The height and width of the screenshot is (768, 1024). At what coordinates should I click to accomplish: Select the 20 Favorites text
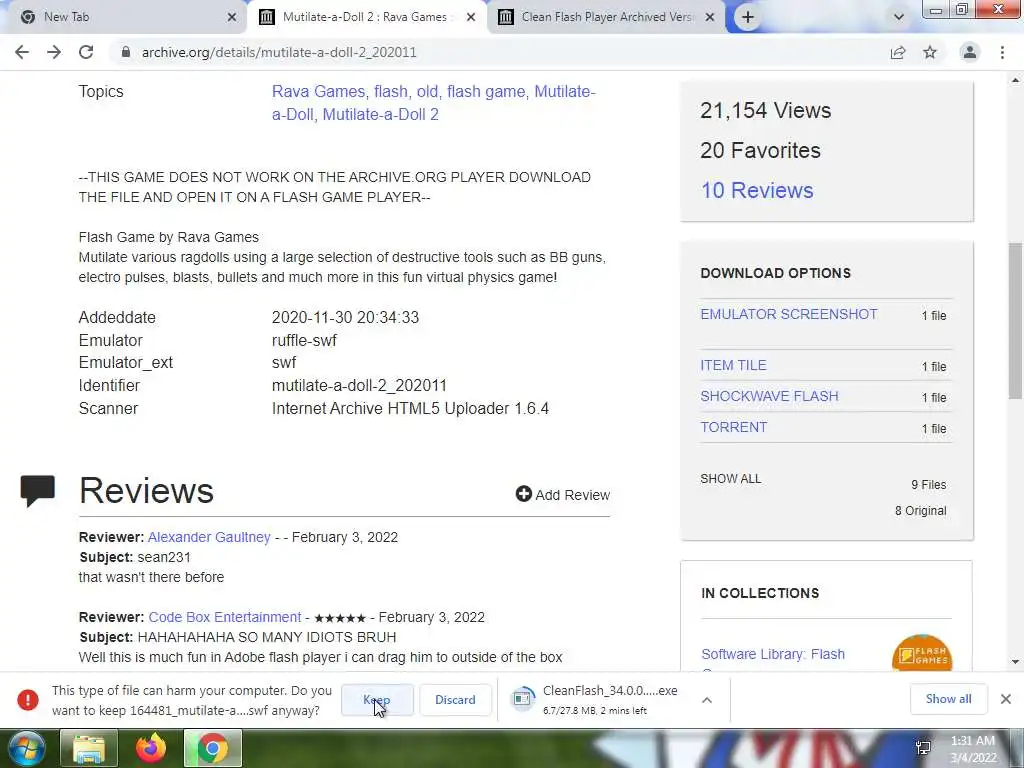760,150
